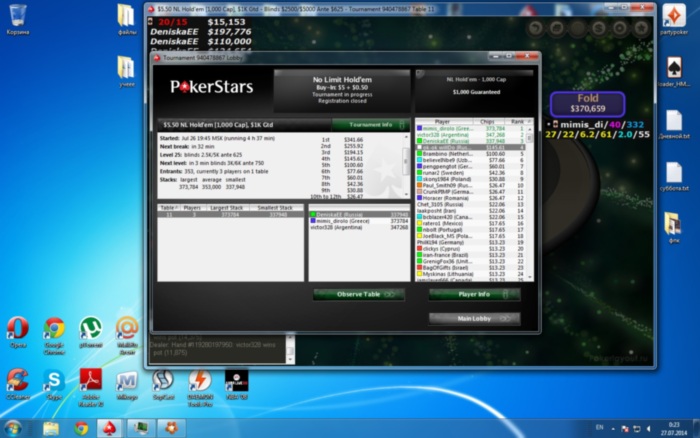The image size is (700, 438).
Task: Open the DAEMON Tools Pro desktop shortcut
Action: coord(200,387)
